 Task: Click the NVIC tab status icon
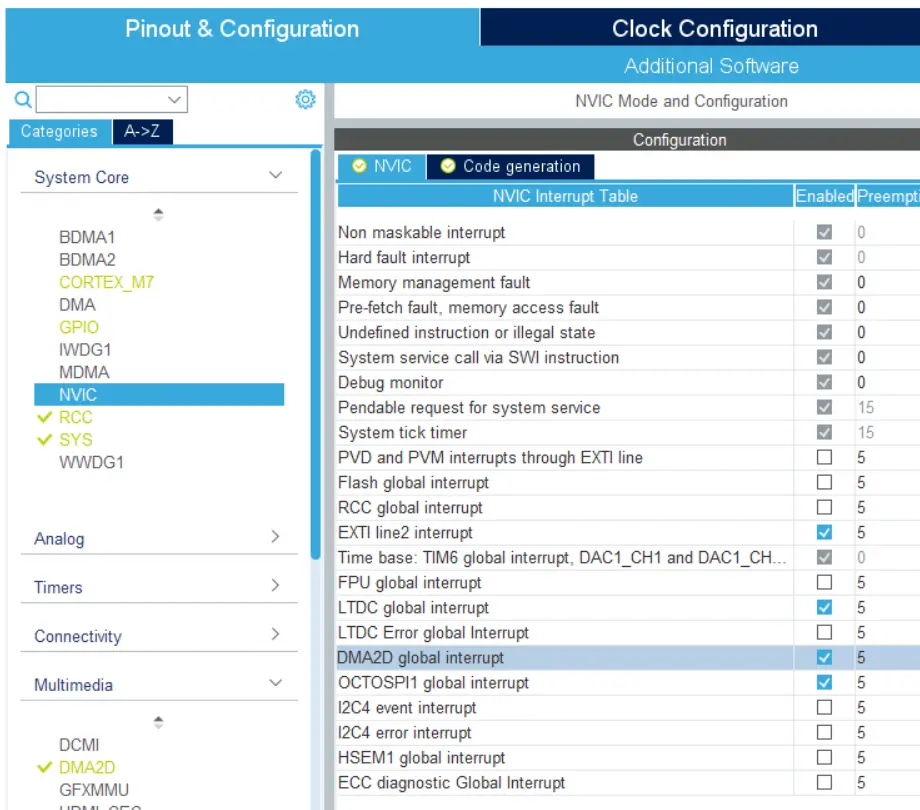(359, 167)
